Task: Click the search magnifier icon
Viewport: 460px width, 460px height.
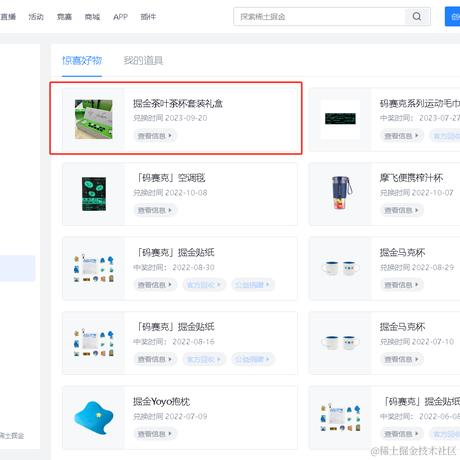Action: point(417,16)
